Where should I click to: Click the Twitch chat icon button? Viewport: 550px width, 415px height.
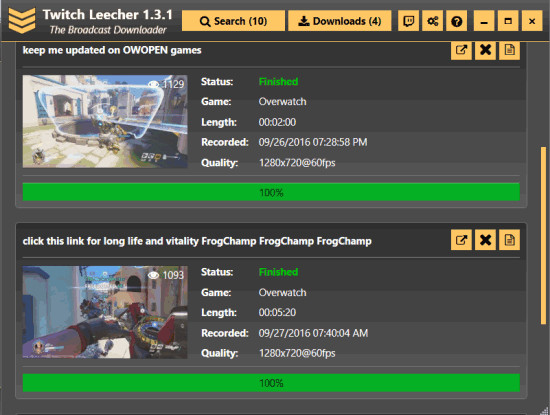point(409,21)
